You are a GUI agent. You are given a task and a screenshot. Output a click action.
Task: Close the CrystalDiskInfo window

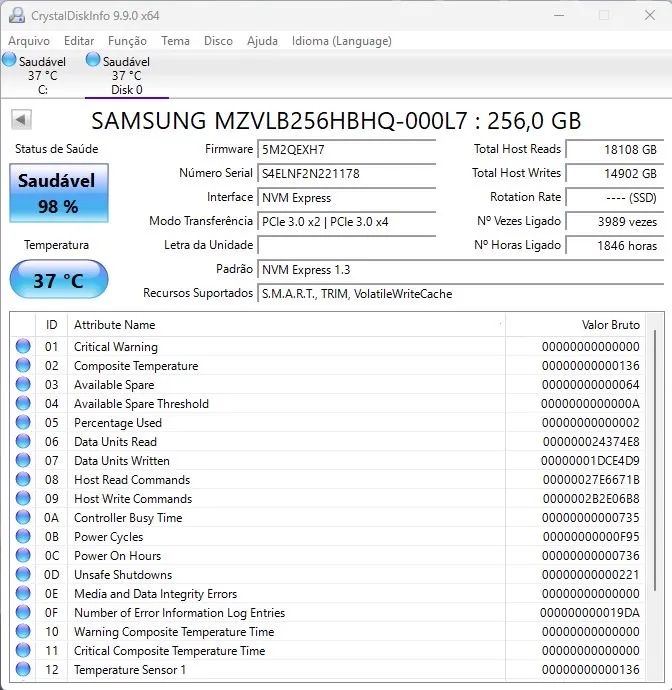click(650, 15)
